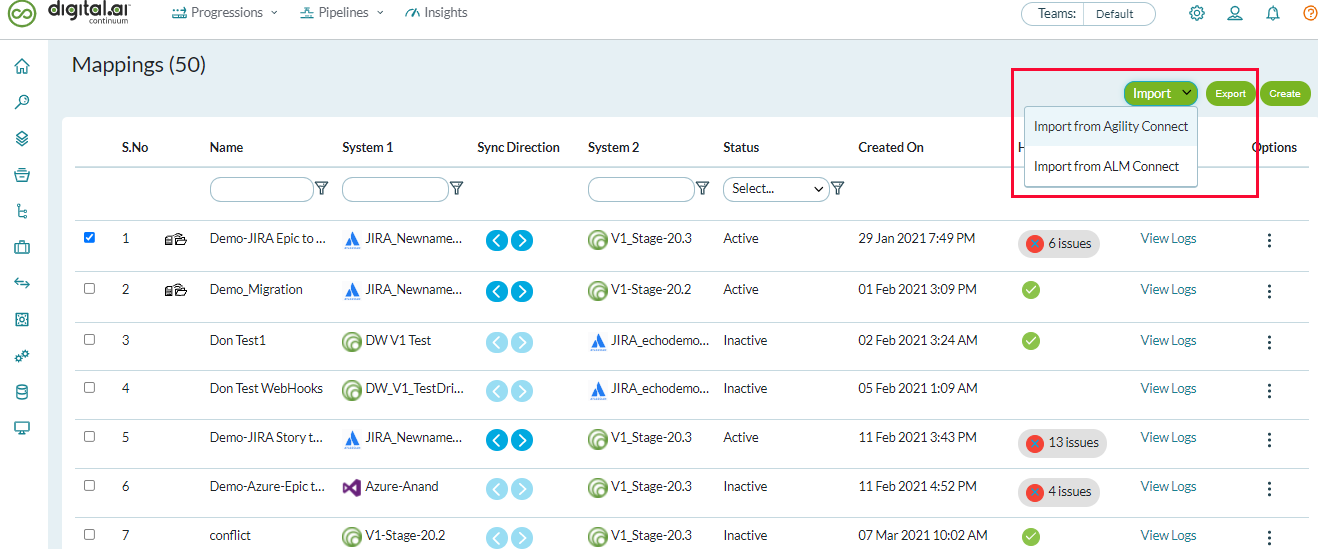Click filter icon next to Status select

837,188
